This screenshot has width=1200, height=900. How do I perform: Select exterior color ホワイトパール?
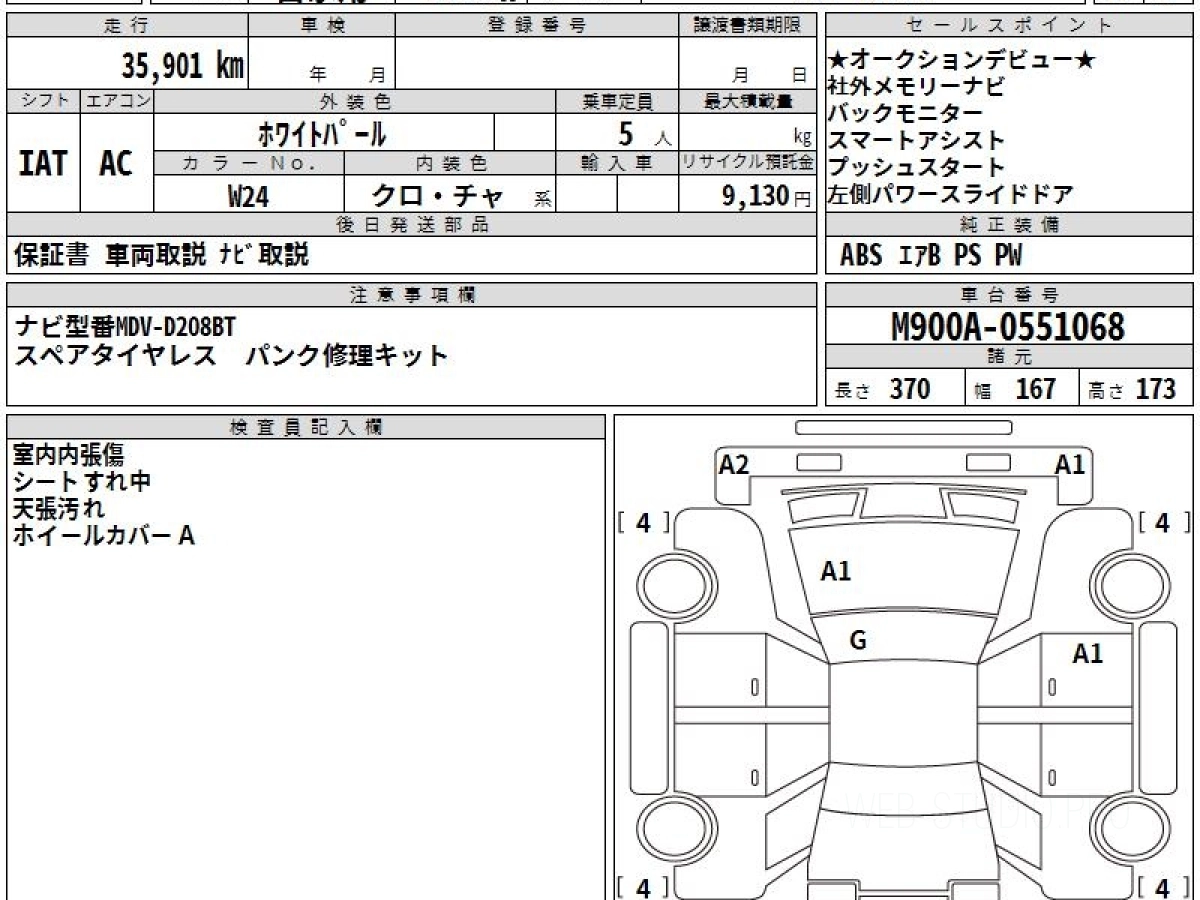[322, 132]
